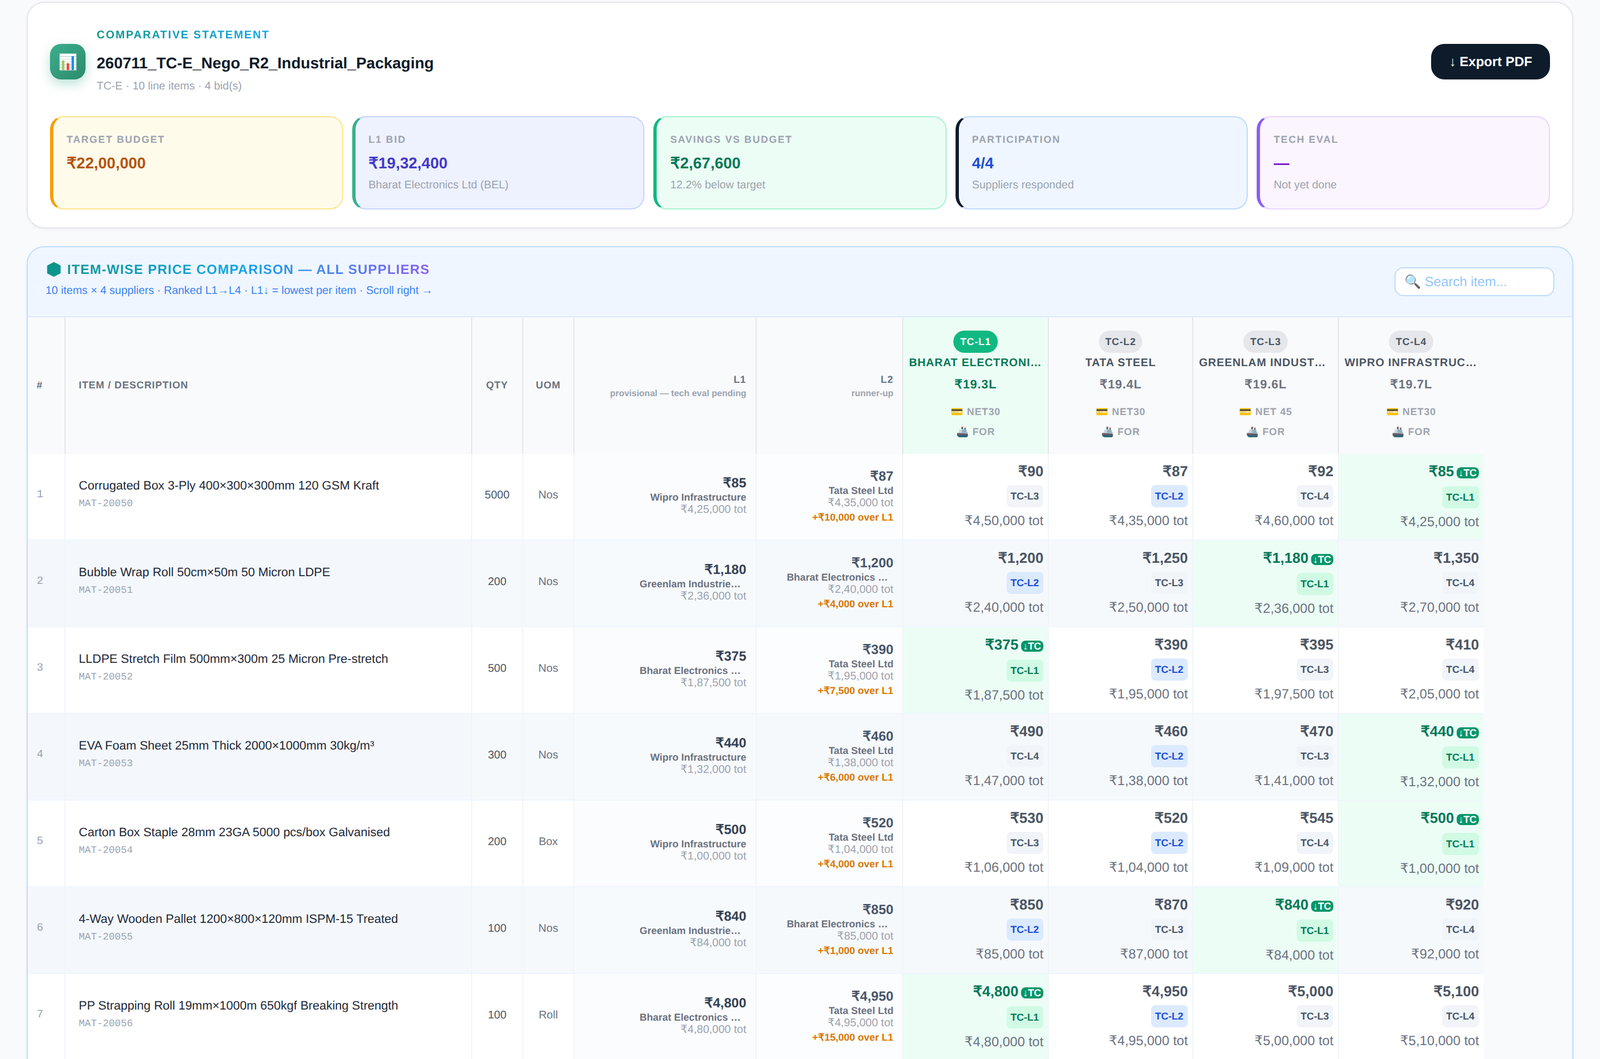
Task: Click the TC tag beside the ₹1,180 Greenlam price
Action: pos(1322,560)
